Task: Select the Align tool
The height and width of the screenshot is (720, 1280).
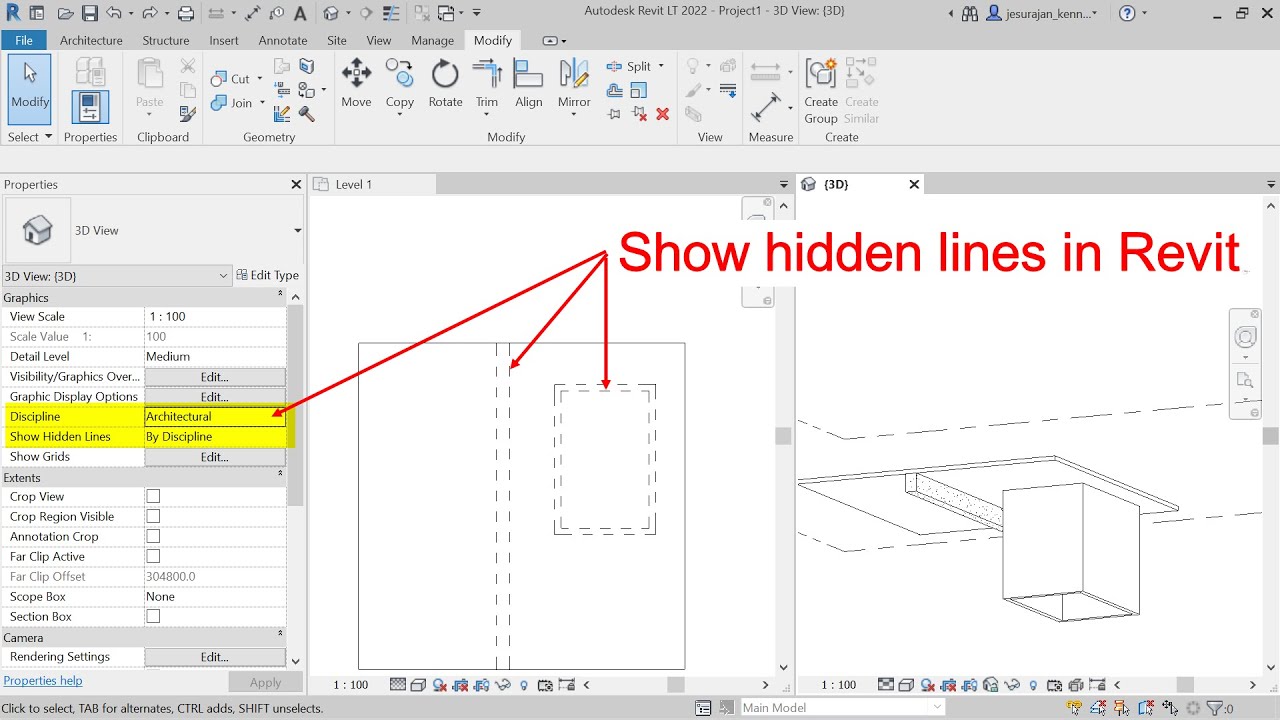Action: pos(529,83)
